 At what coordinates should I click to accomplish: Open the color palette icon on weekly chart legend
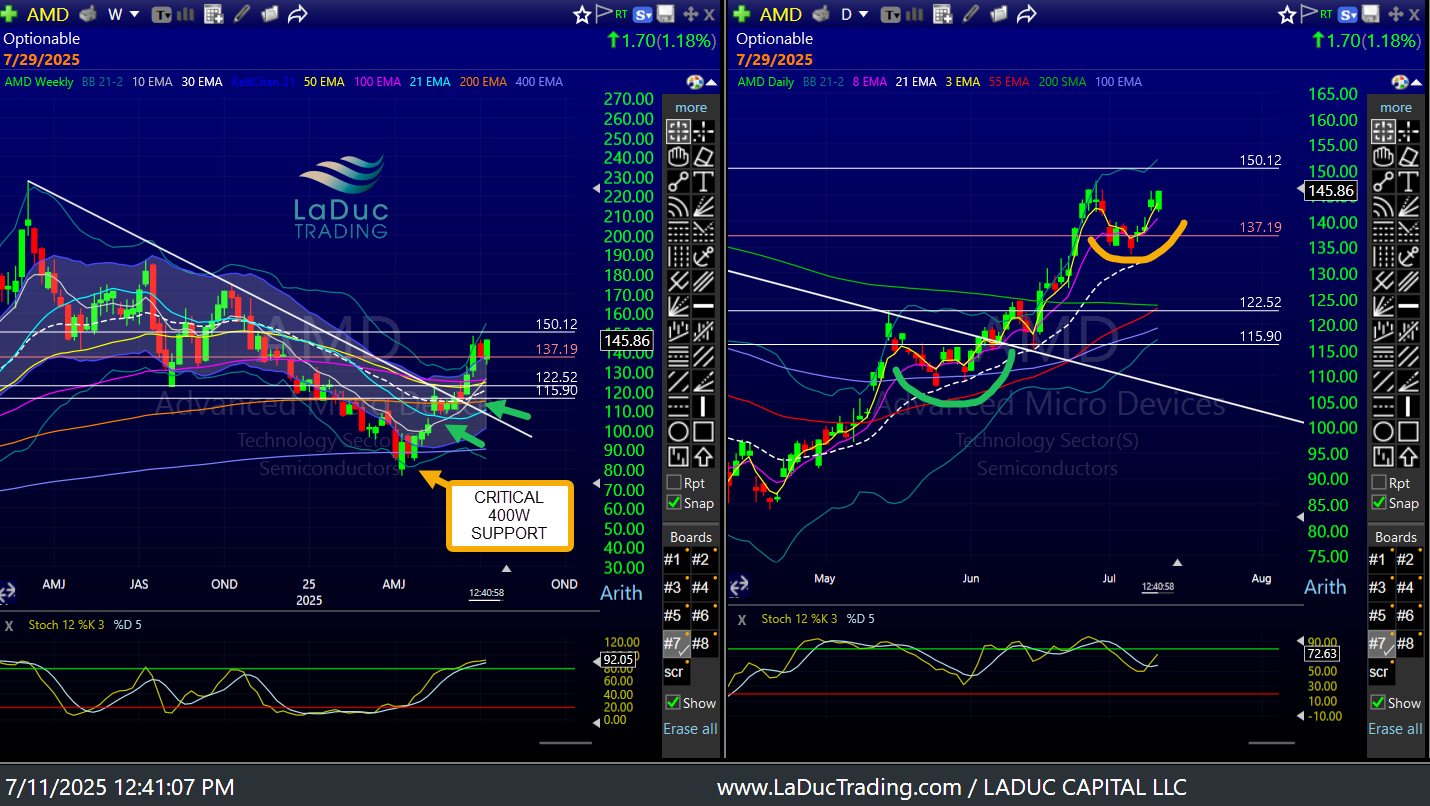[x=697, y=82]
